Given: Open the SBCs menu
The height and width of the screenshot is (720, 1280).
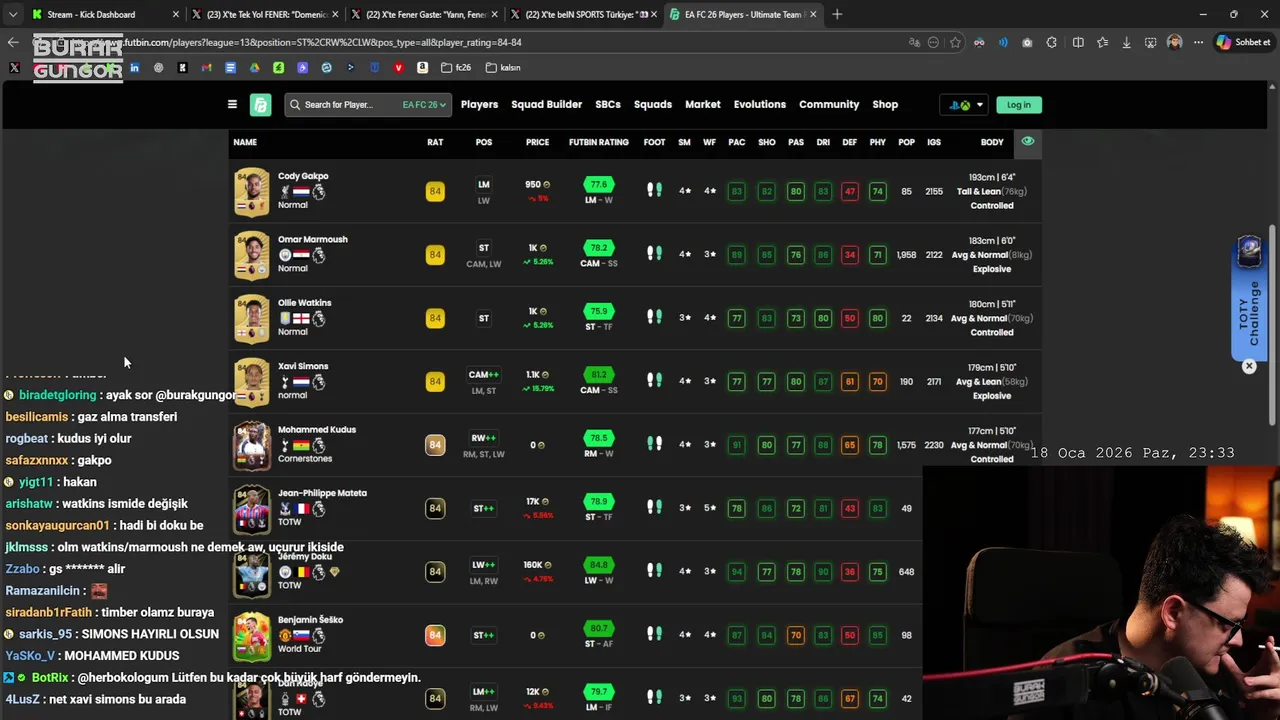Looking at the screenshot, I should [608, 104].
